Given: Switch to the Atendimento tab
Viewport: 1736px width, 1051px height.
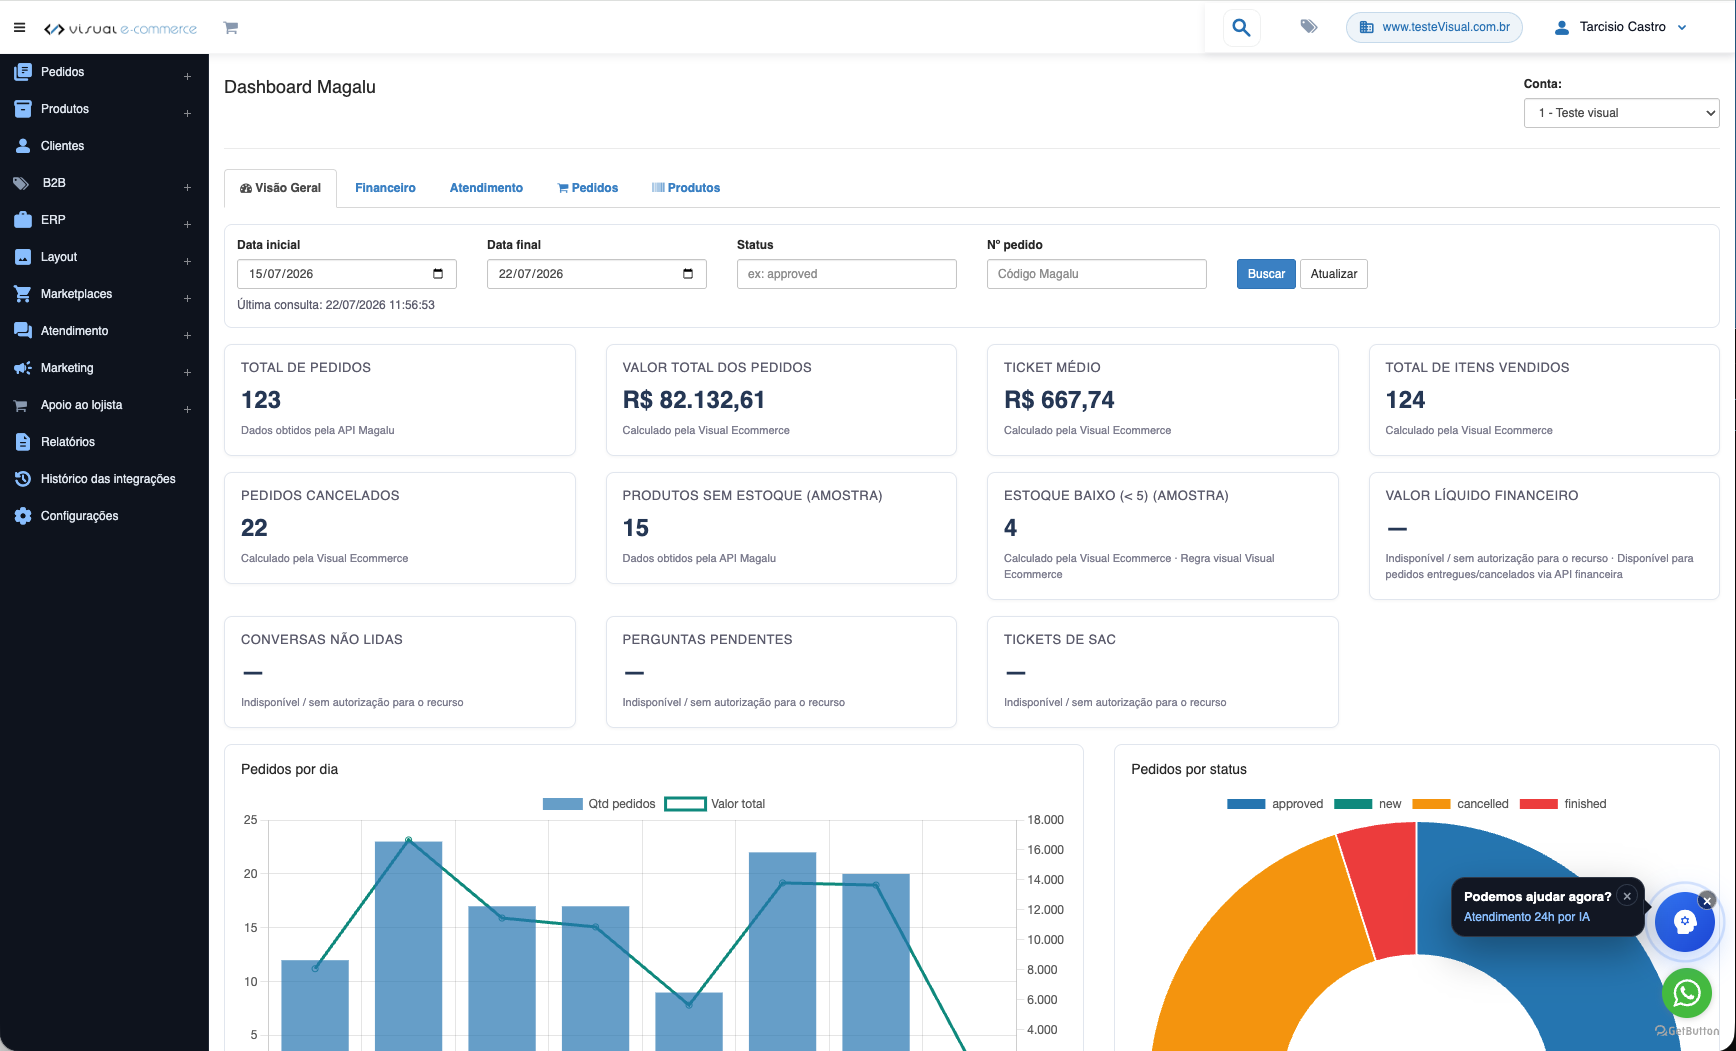Looking at the screenshot, I should coord(486,188).
